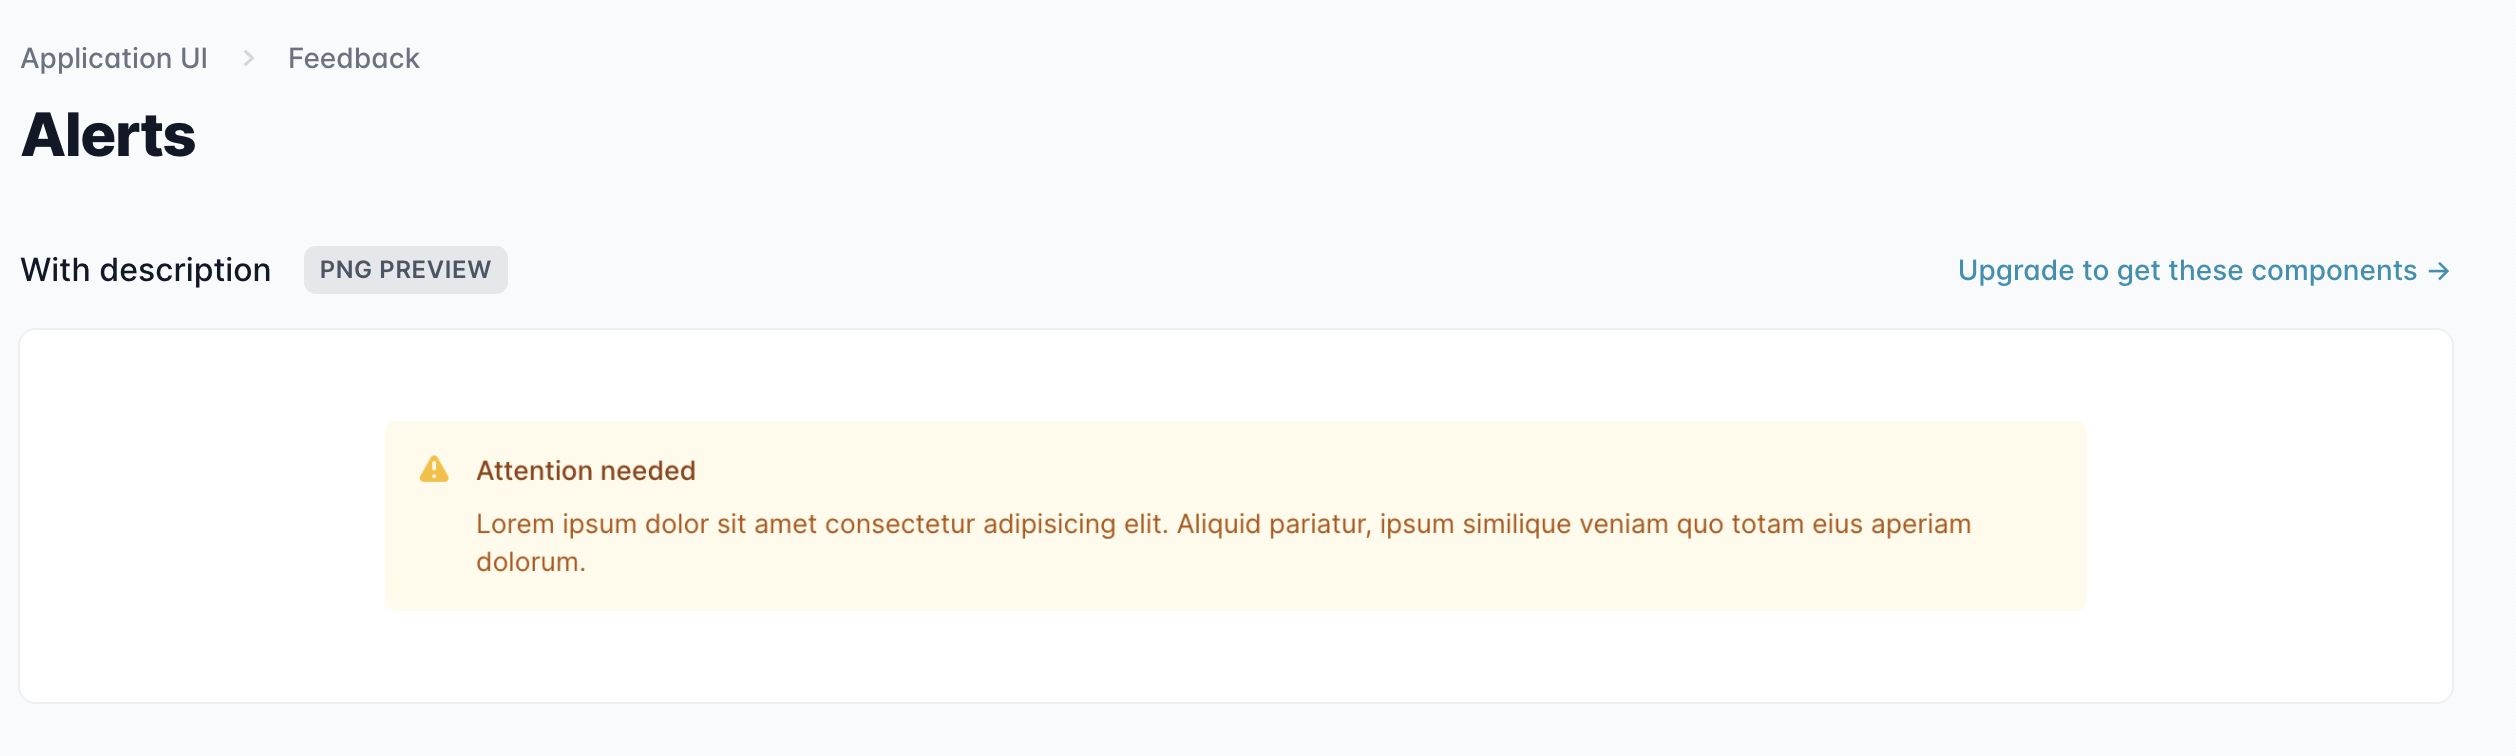
Task: Click the yellow warning triangle icon
Action: pos(434,469)
